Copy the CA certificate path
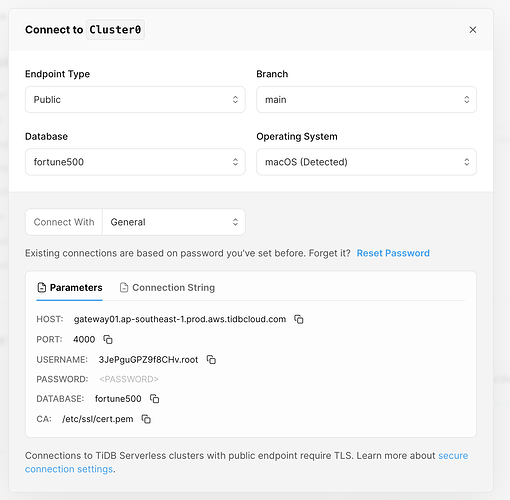This screenshot has height=500, width=510. click(146, 419)
